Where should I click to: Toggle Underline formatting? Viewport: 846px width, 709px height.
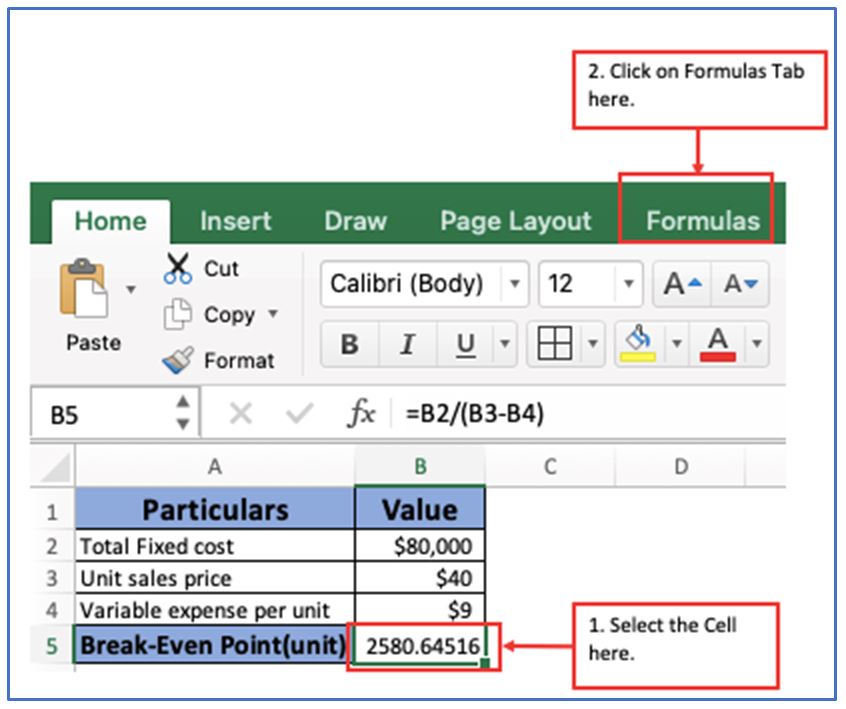(x=466, y=344)
